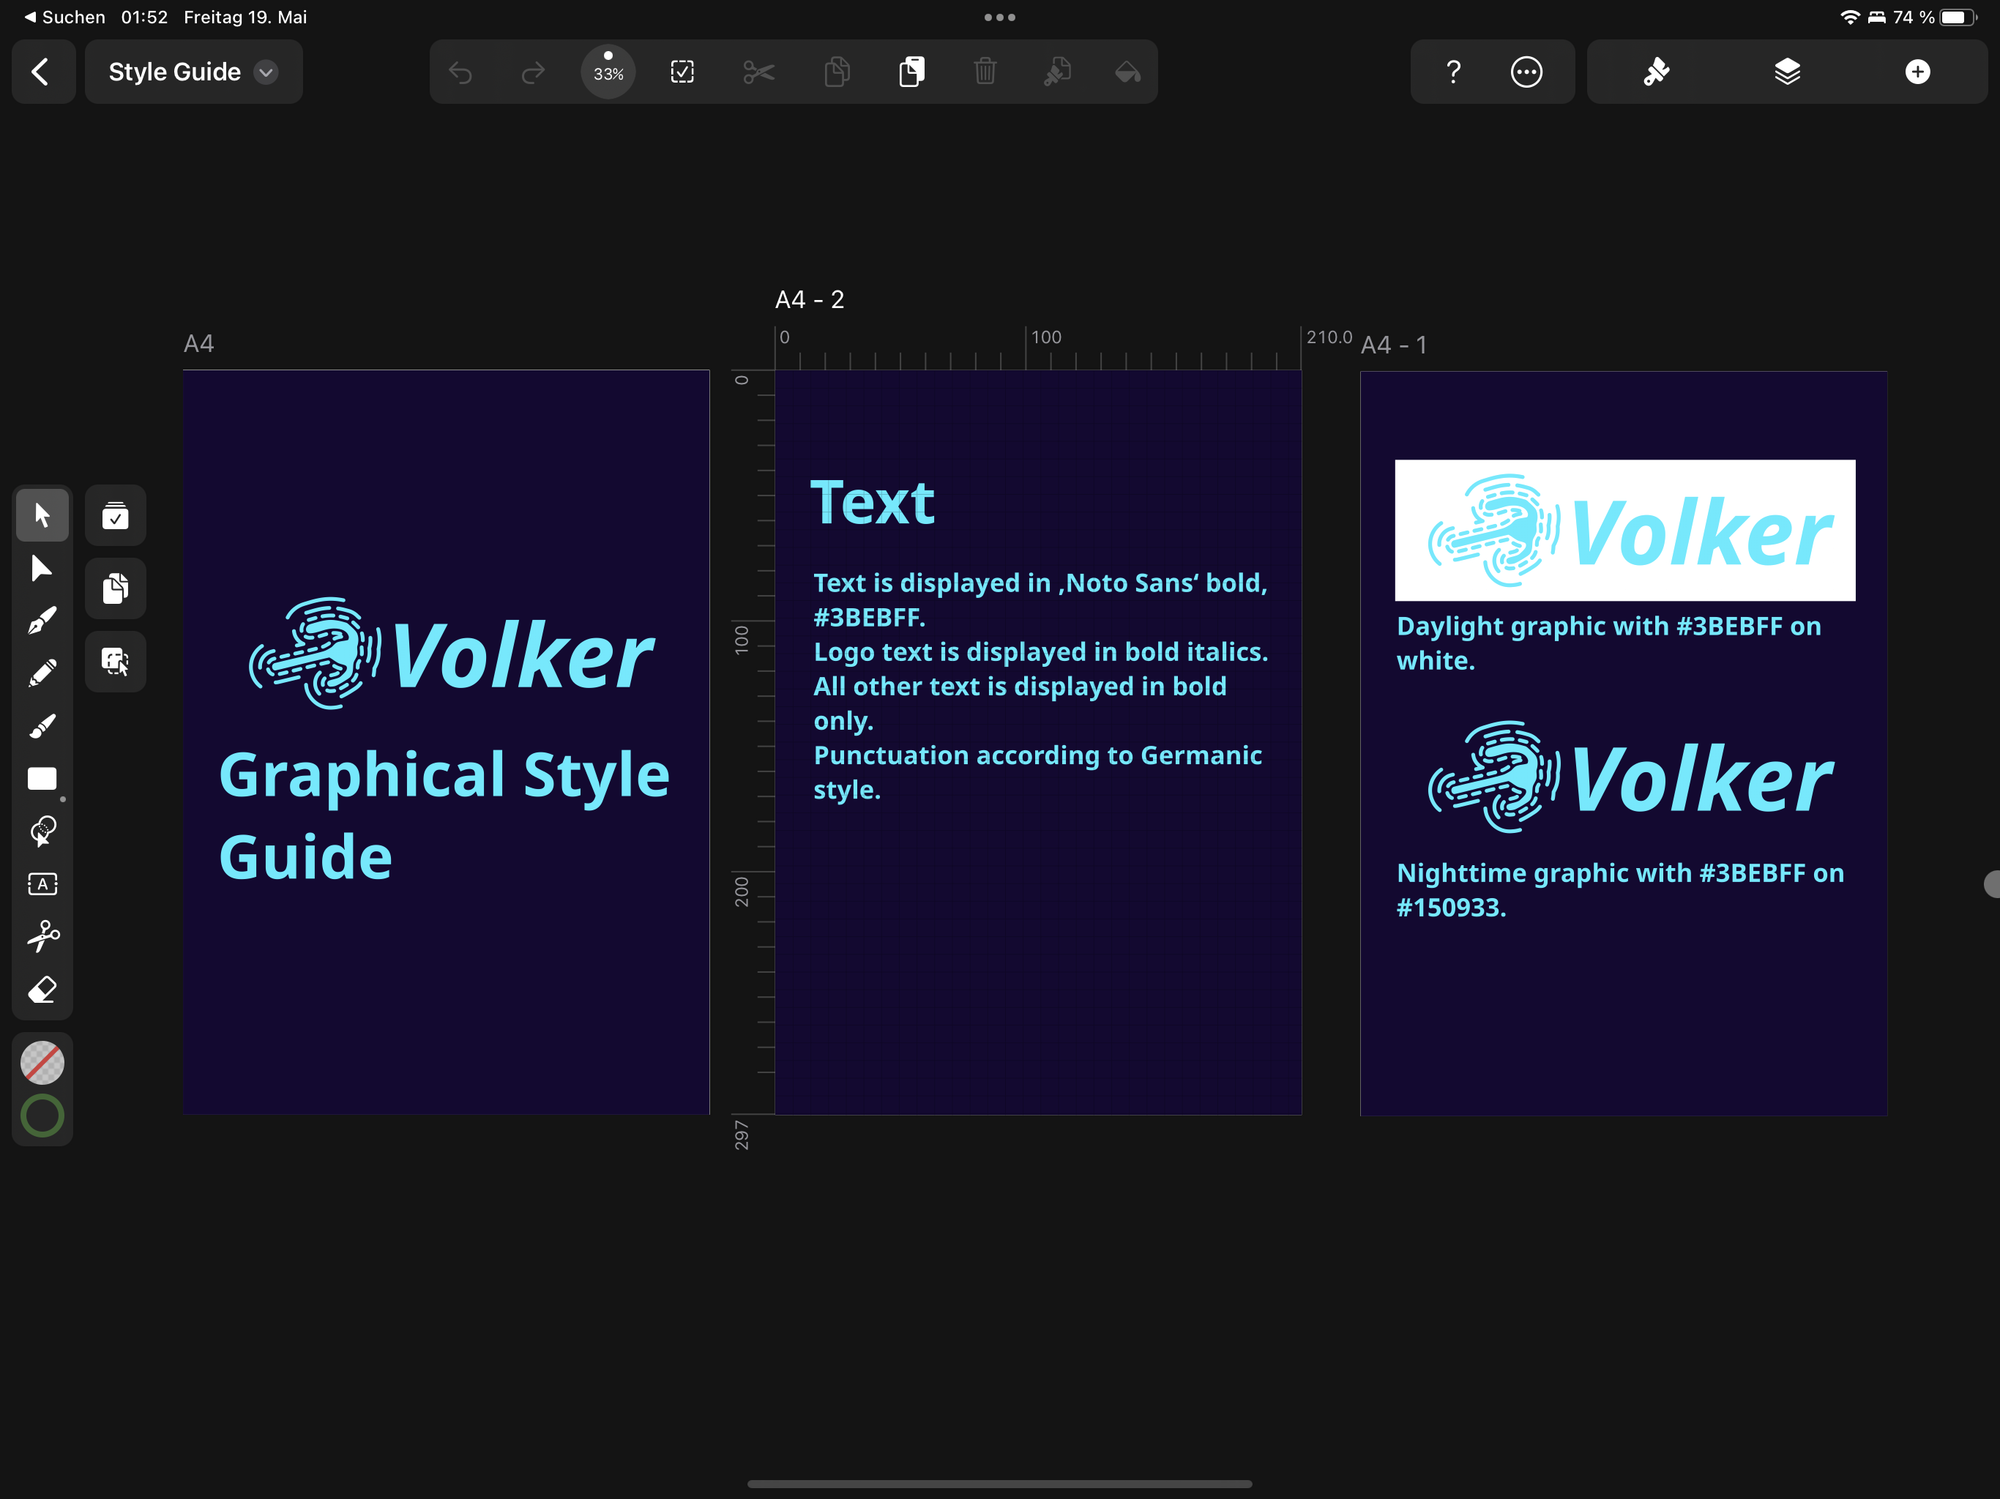Select the Brush tool
Screen dimensions: 2000x1499
click(42, 726)
